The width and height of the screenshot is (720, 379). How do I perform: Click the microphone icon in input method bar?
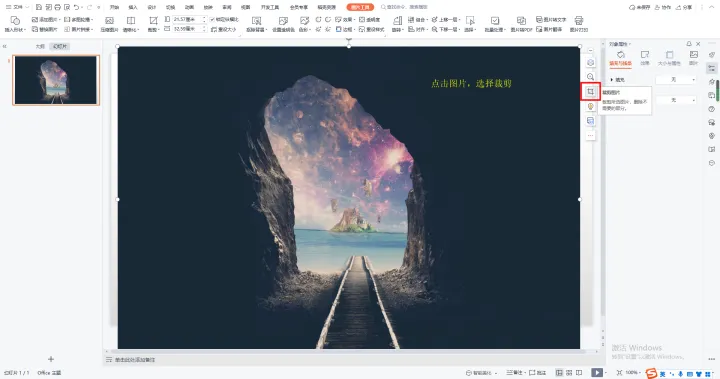click(x=681, y=374)
